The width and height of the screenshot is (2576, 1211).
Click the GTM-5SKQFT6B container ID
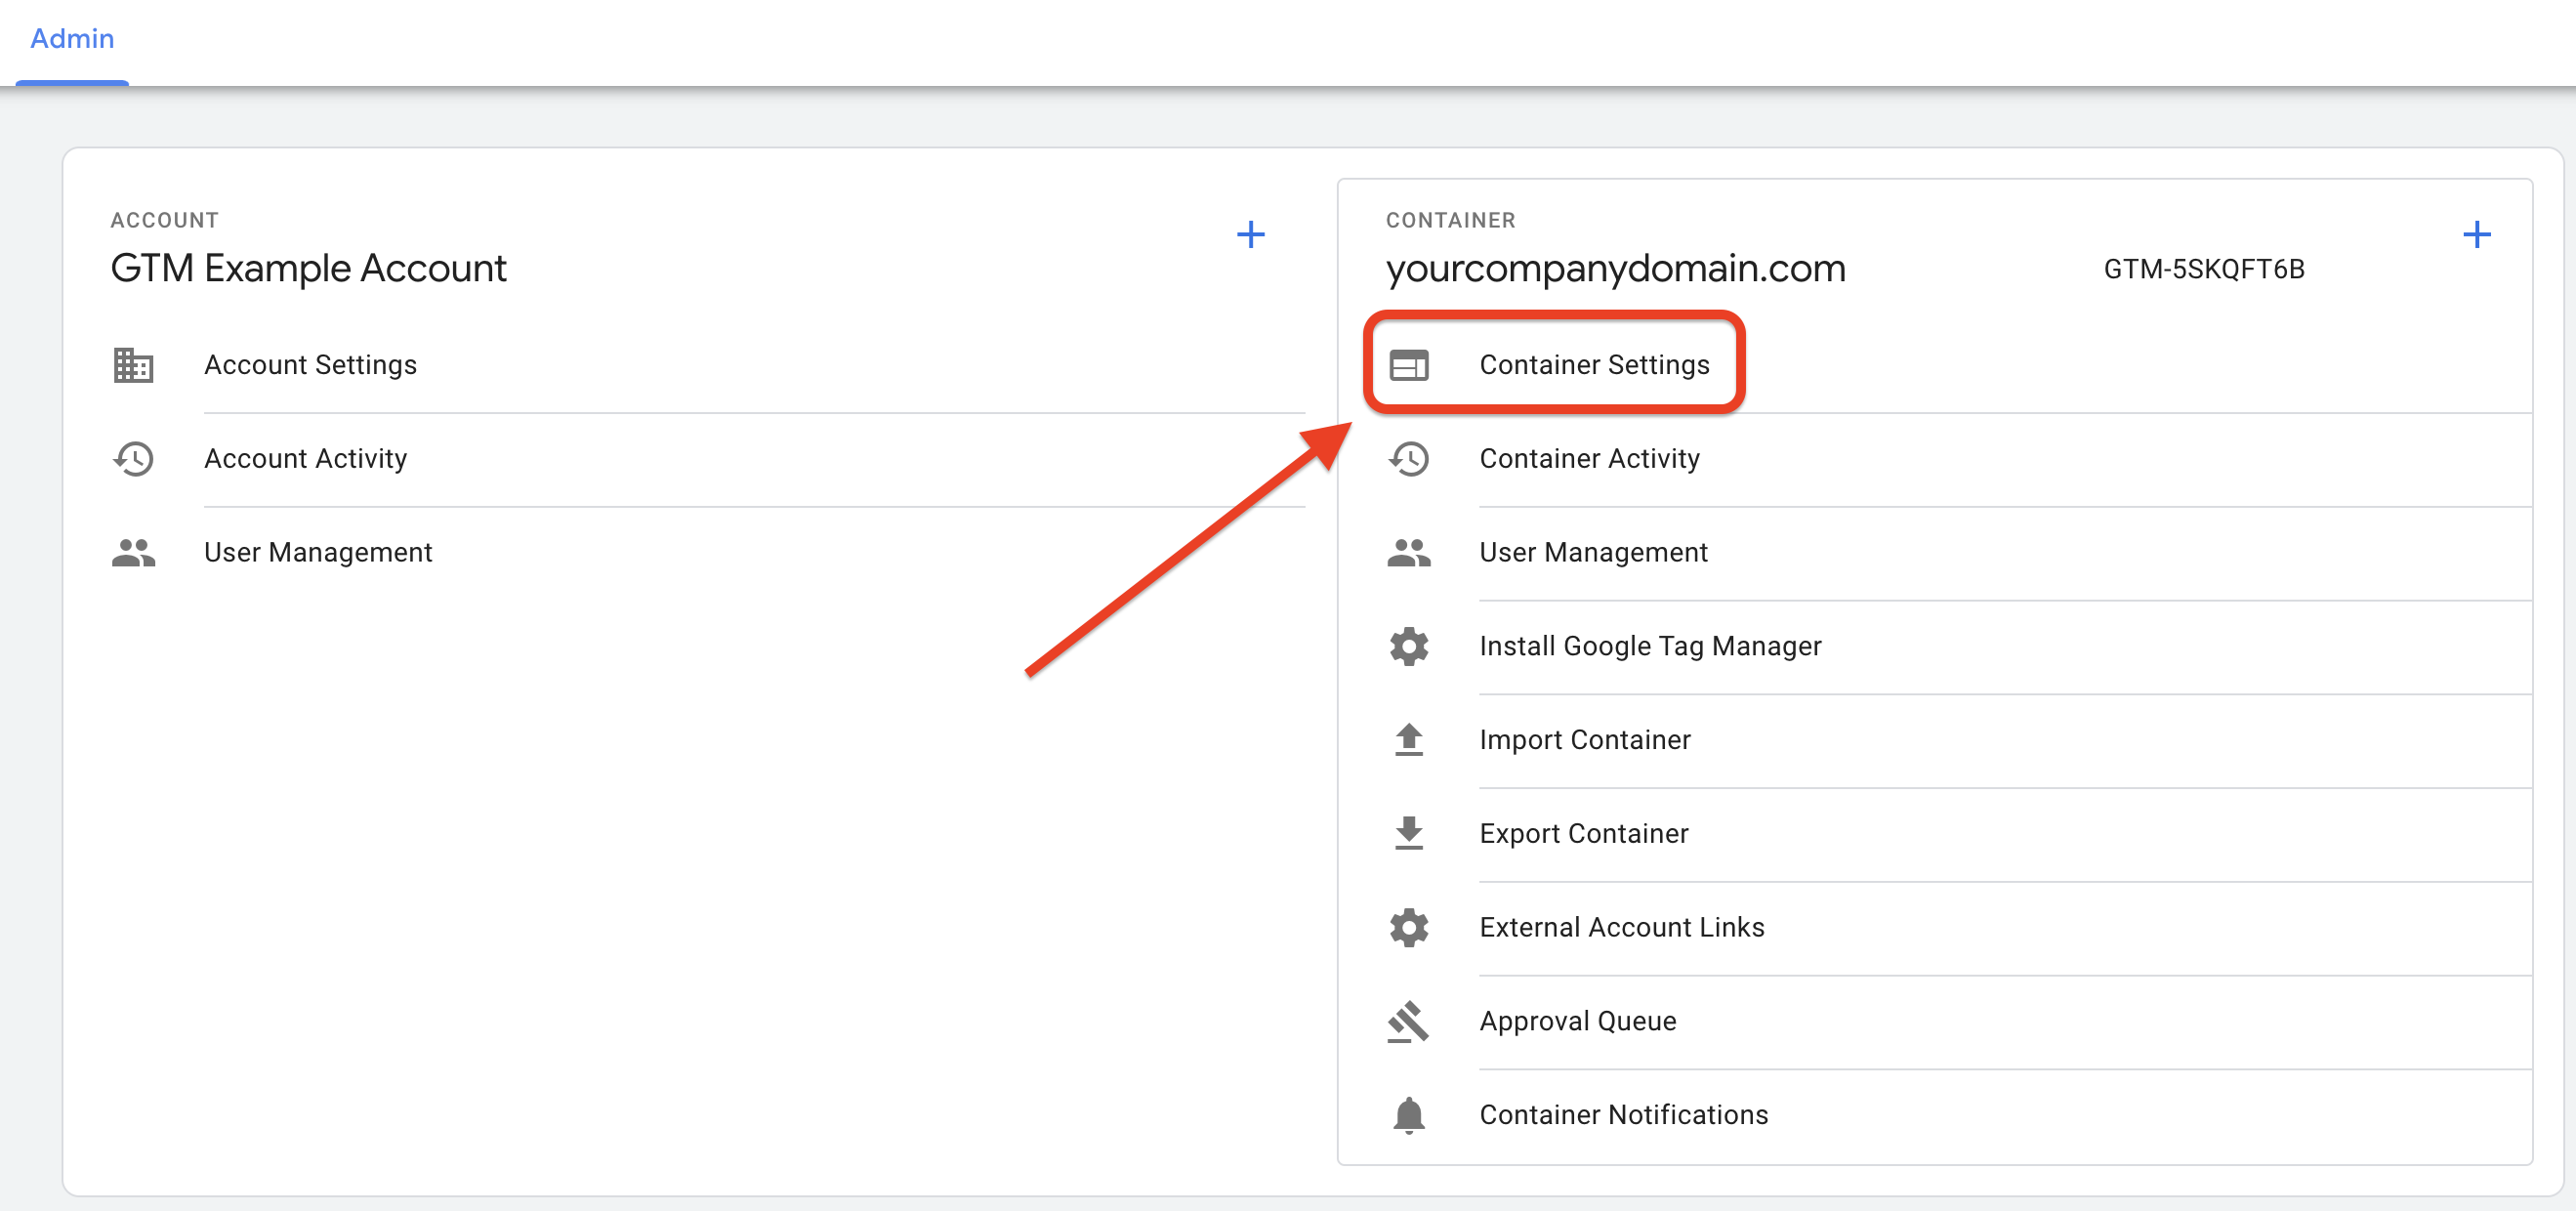[x=2203, y=269]
